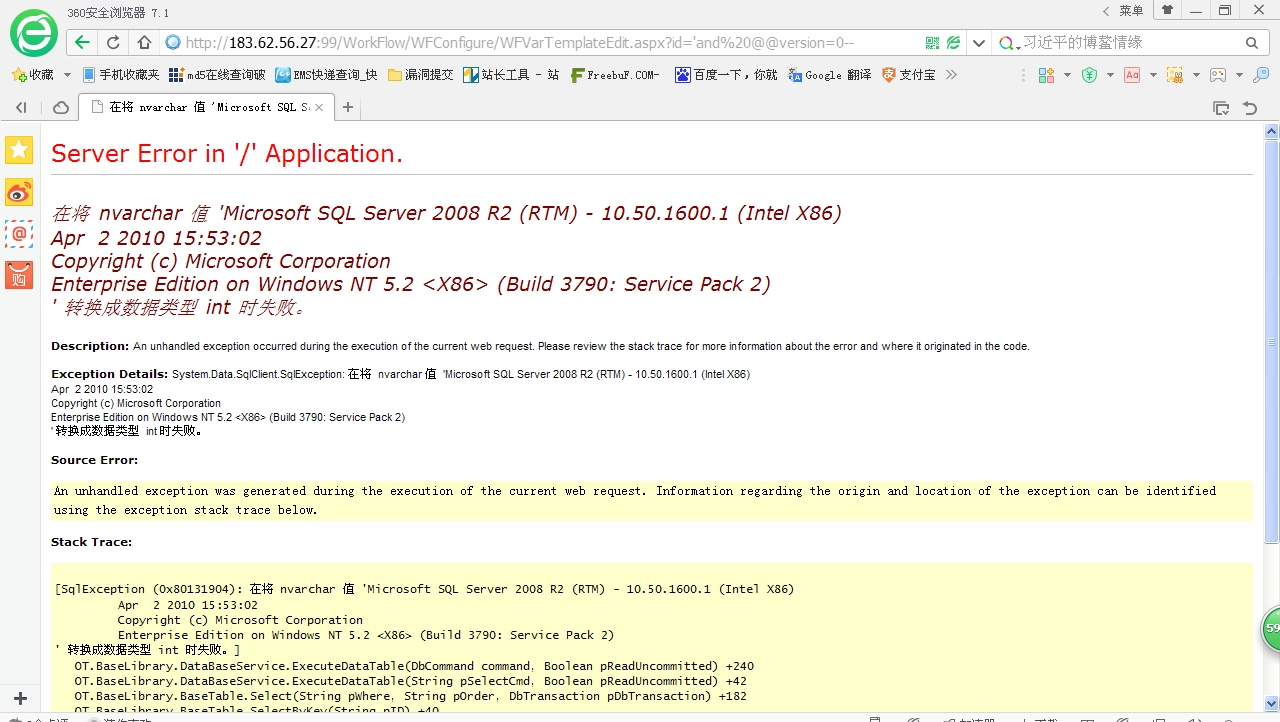Open the 收藏 favorites star bookmark
Screen dimensions: 1280x722
pyautogui.click(x=32, y=75)
